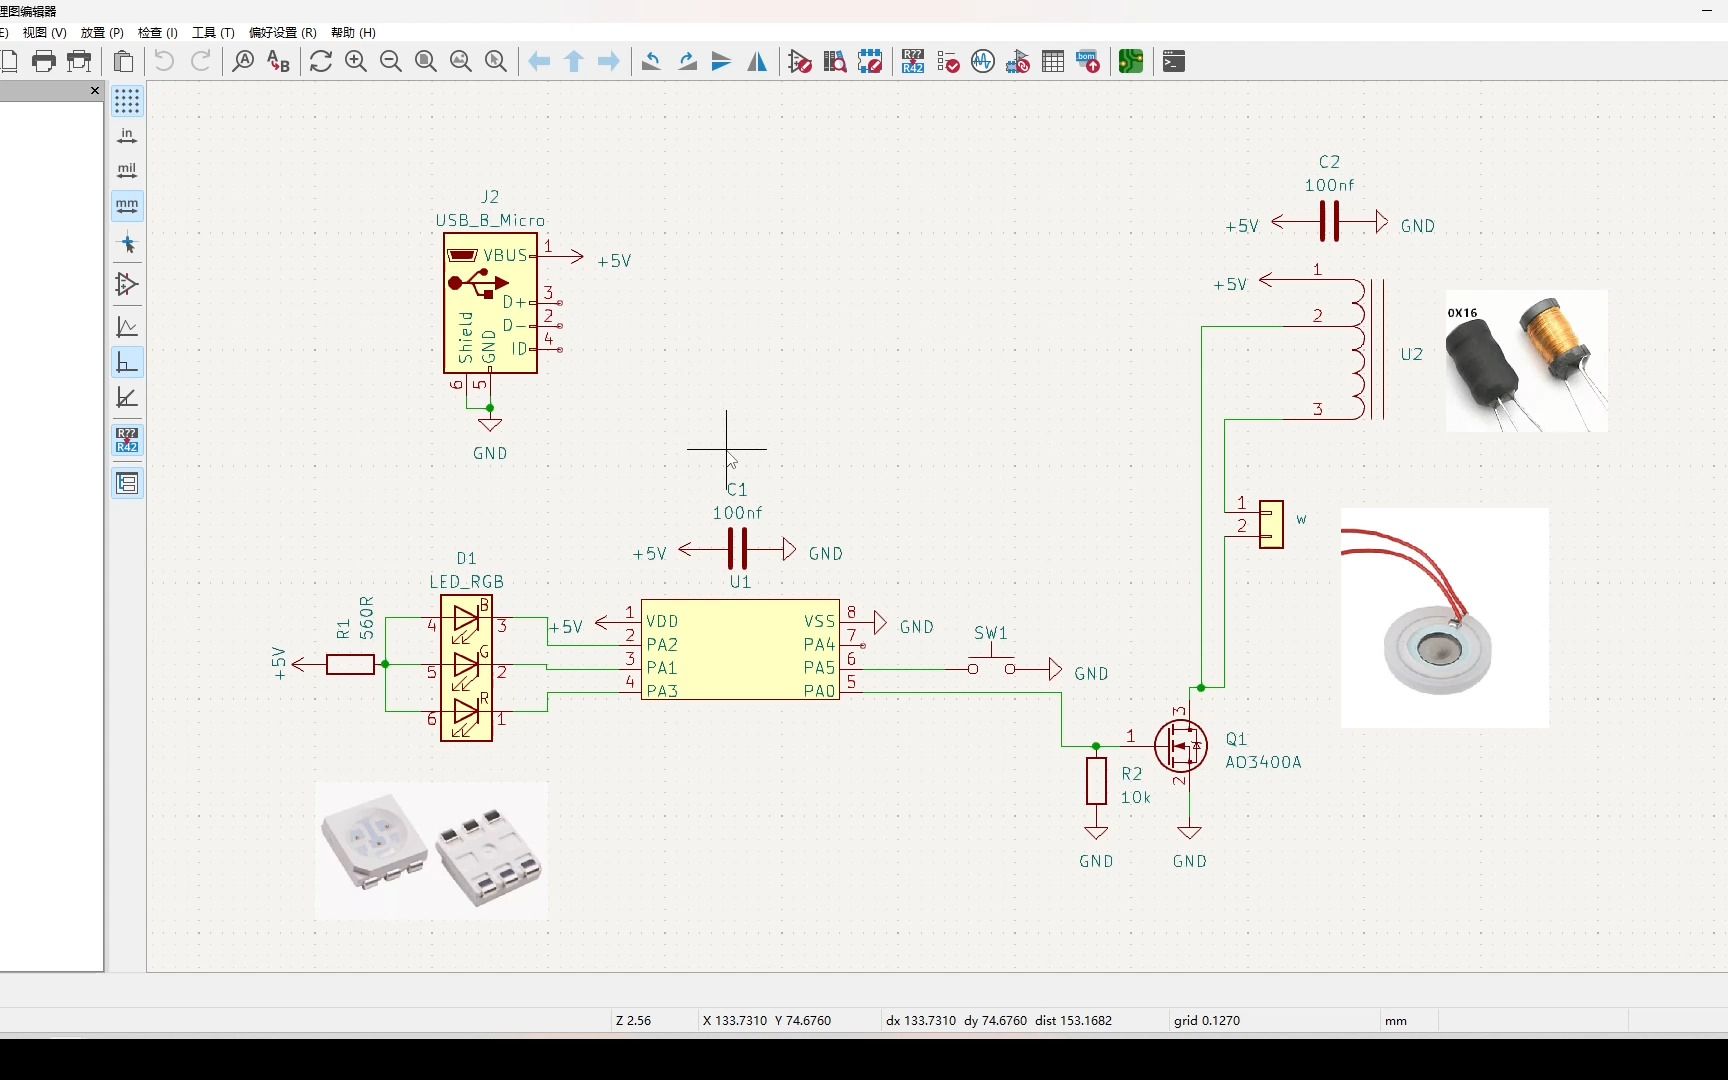Open the 检查 (I) menu
1728x1080 pixels.
158,33
